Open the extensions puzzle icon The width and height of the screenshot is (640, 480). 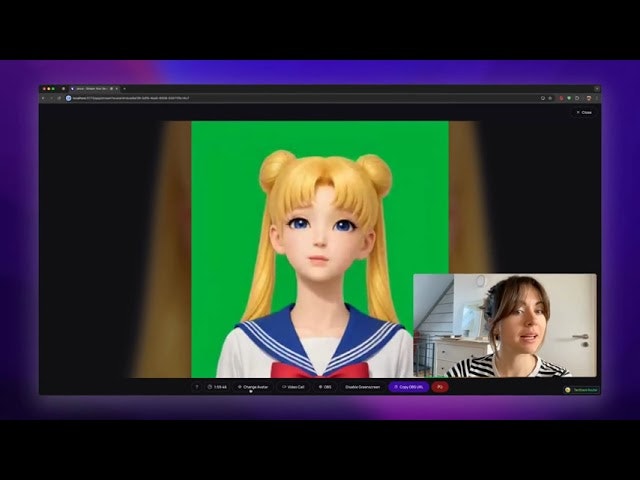tap(577, 98)
